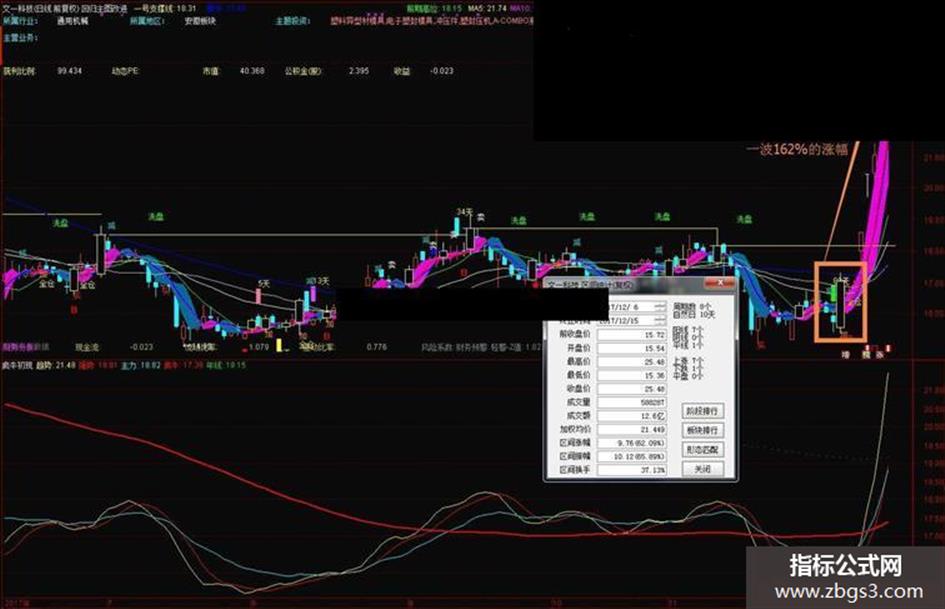Screen dimensions: 945x609
Task: Click the 所属行业 label at the top
Action: click(x=20, y=21)
